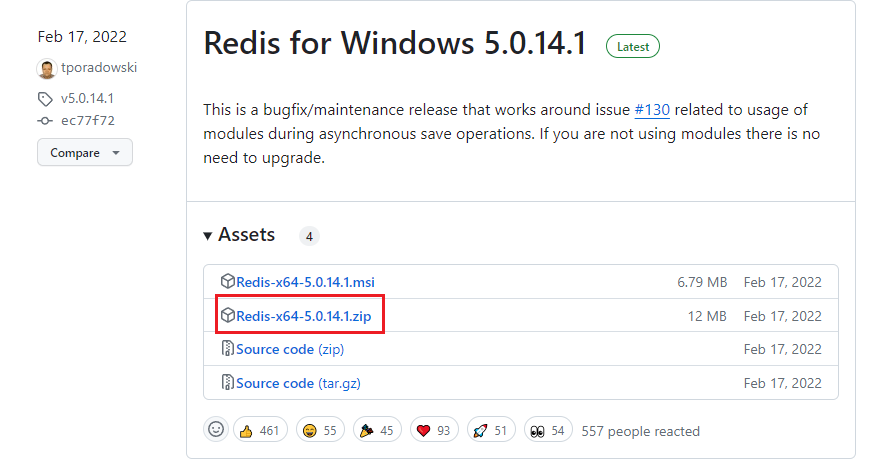The width and height of the screenshot is (893, 459).
Task: Toggle the eyes reaction with 54
Action: (548, 431)
